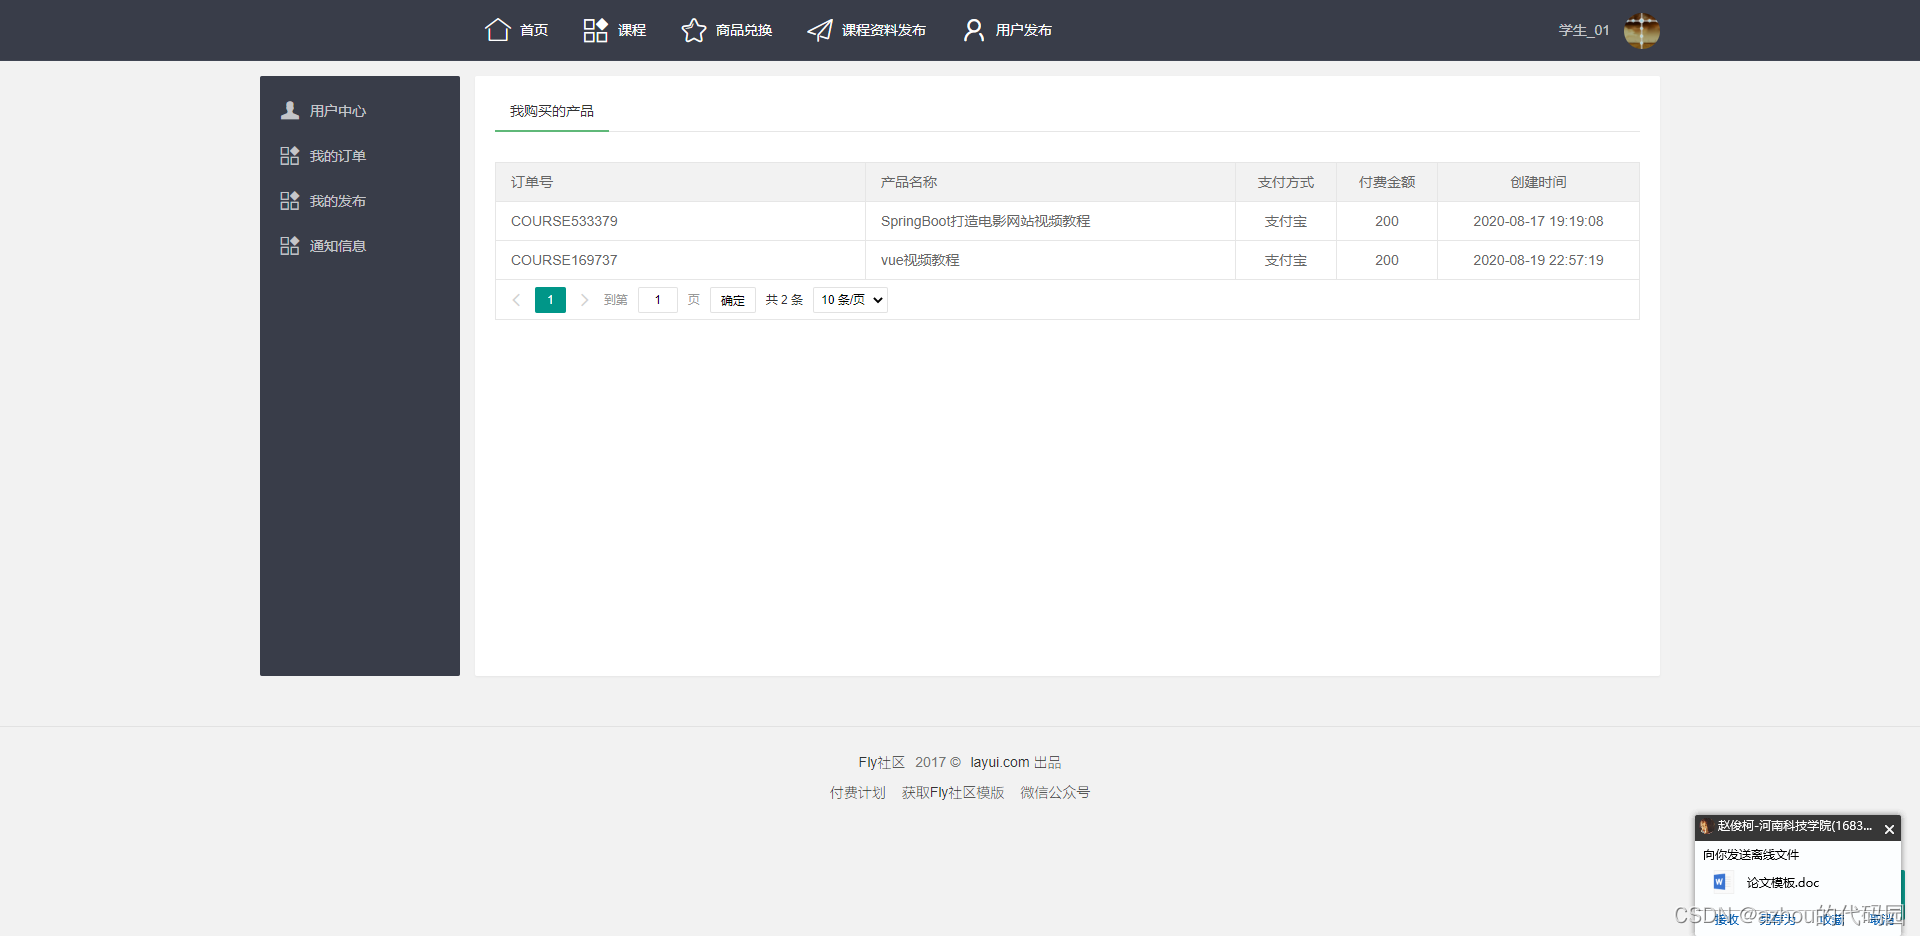Click the 接收 link to accept the file
1920x936 pixels.
click(x=1725, y=918)
